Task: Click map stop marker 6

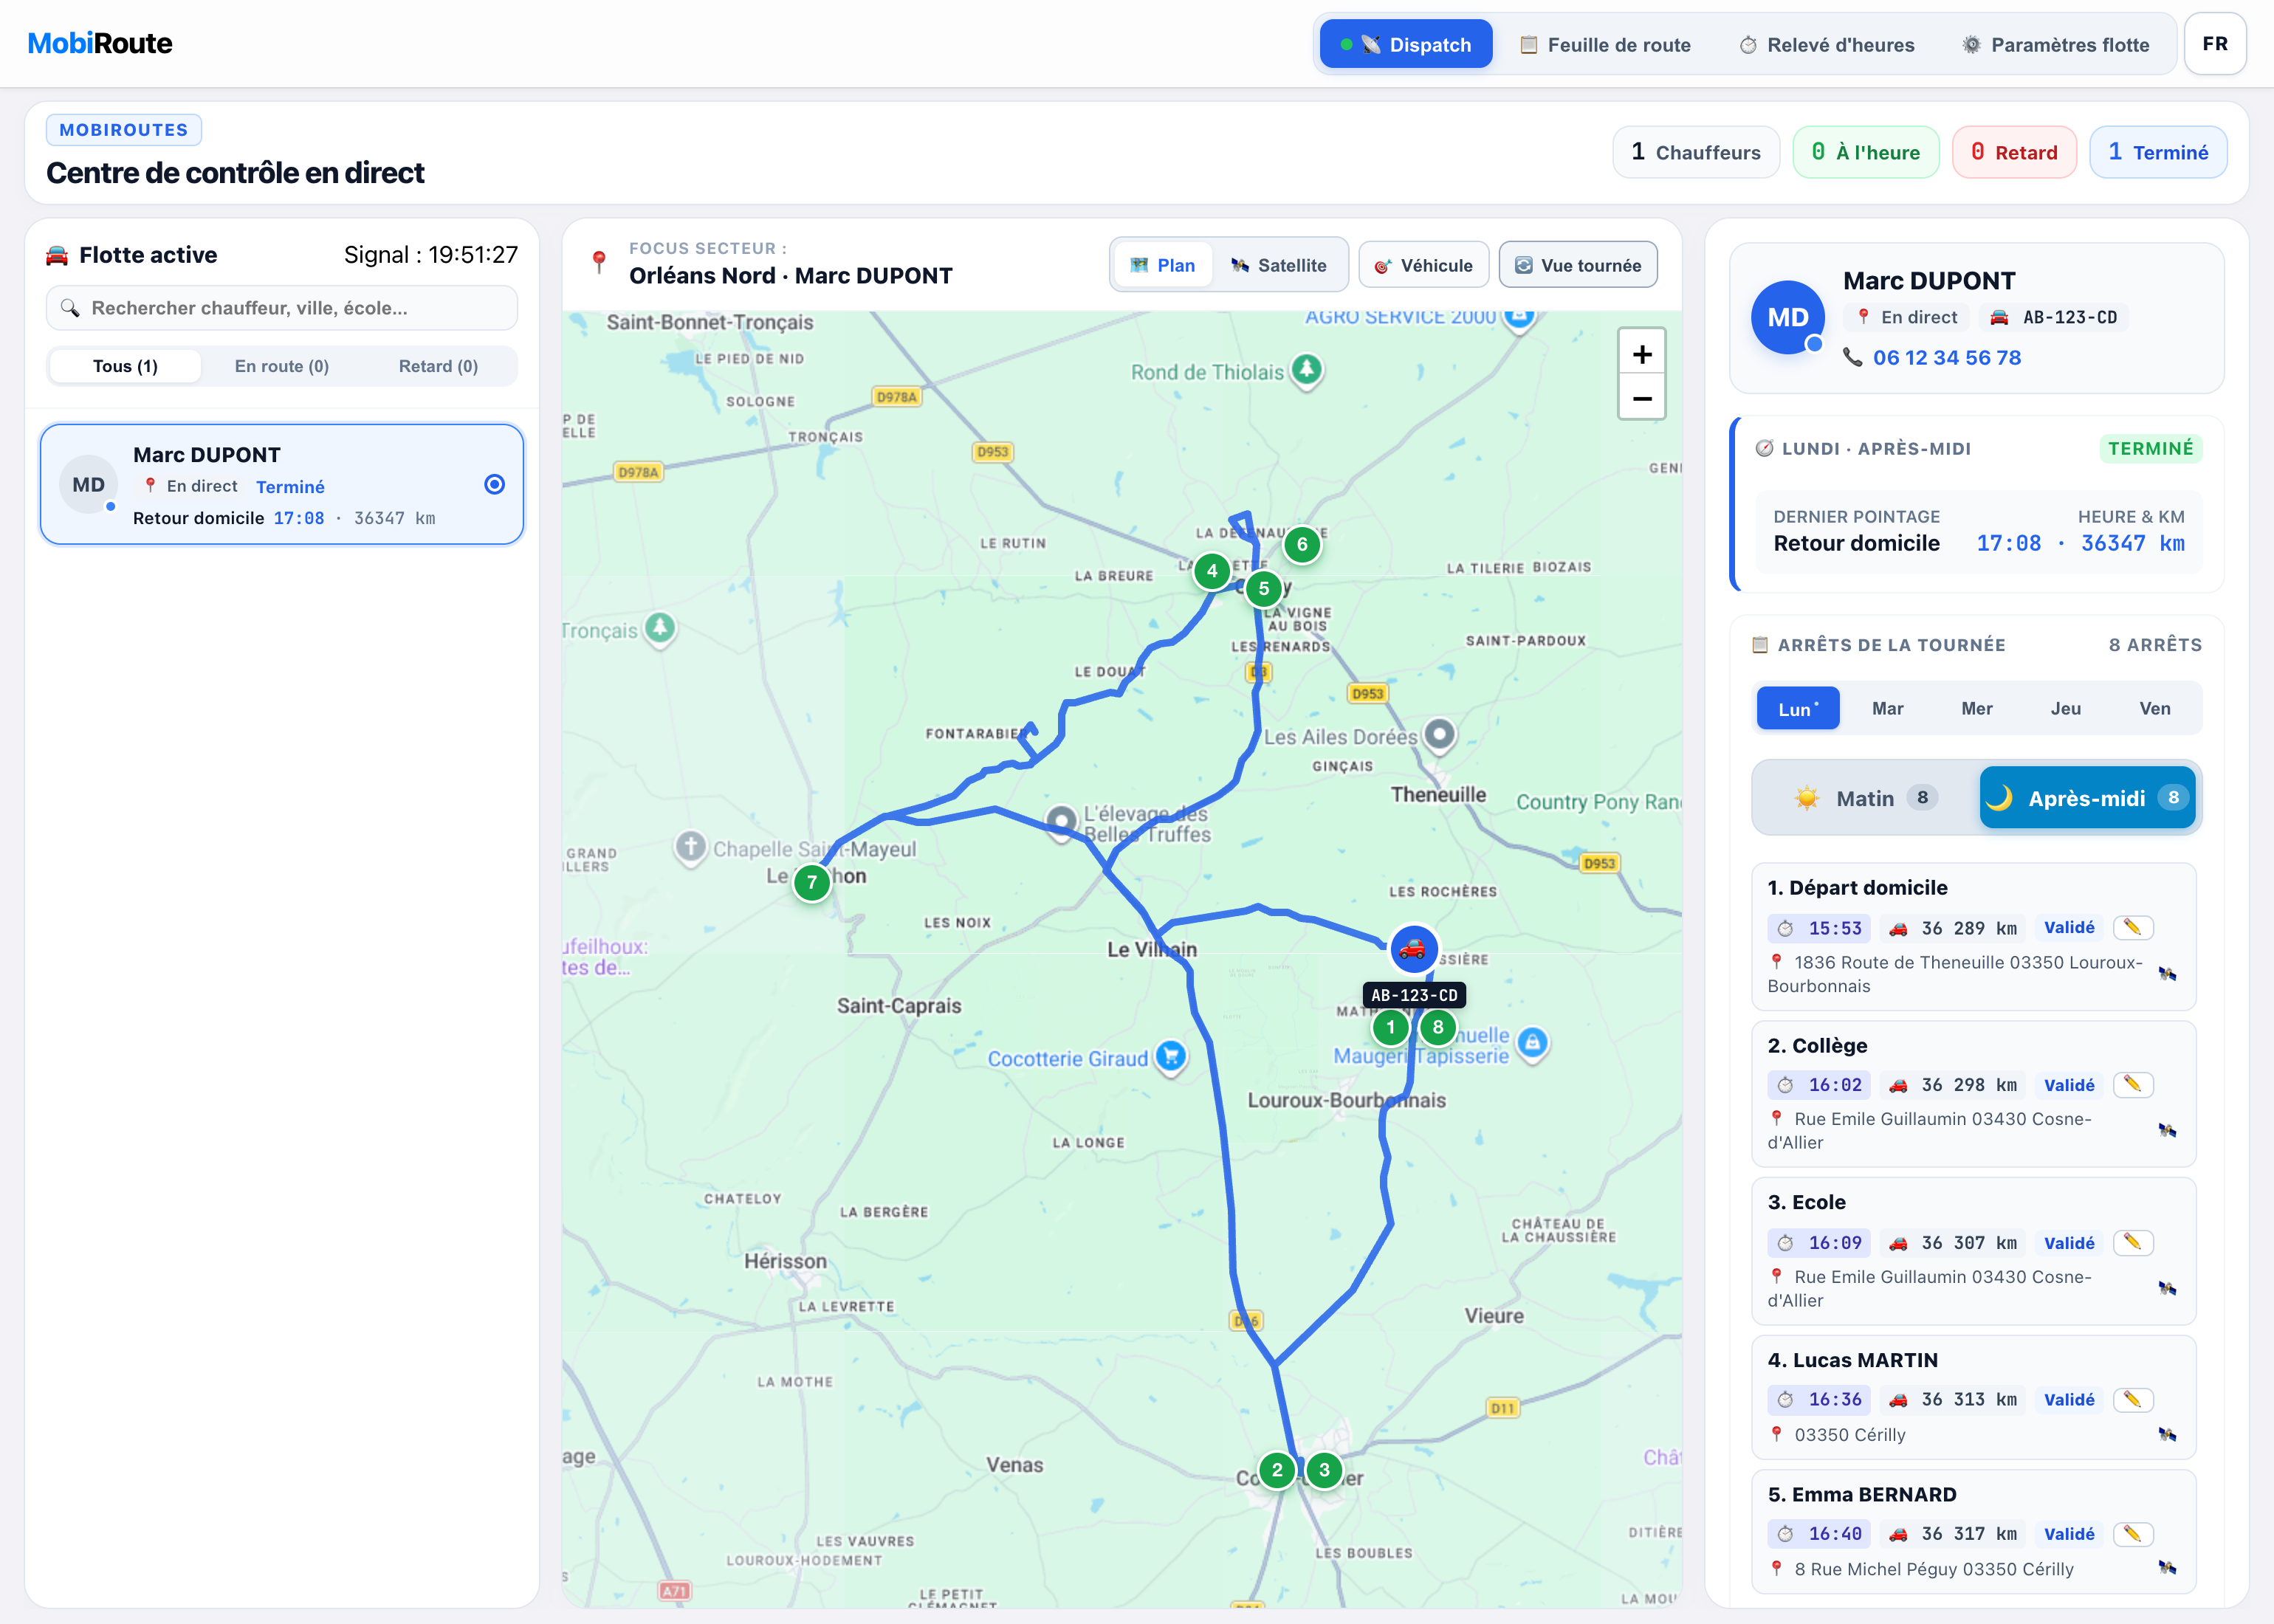Action: click(1302, 544)
